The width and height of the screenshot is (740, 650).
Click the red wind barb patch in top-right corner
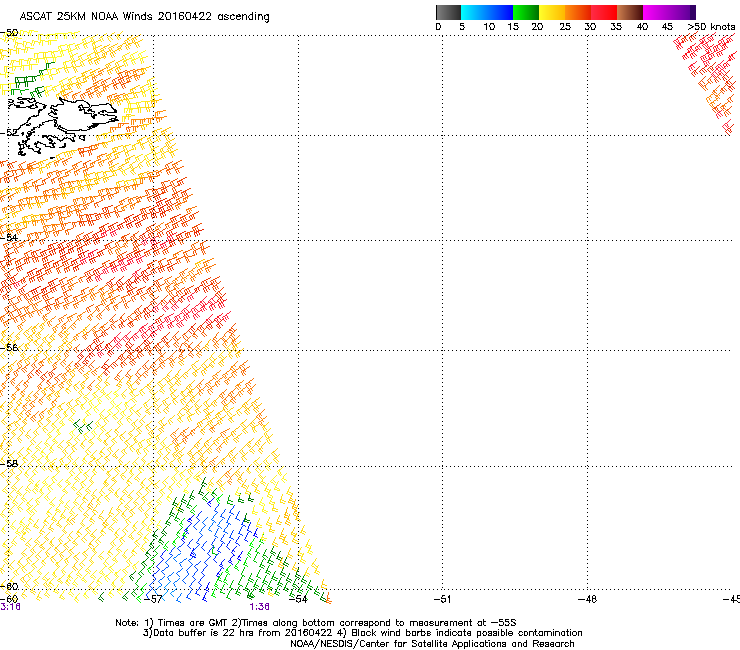pos(708,83)
